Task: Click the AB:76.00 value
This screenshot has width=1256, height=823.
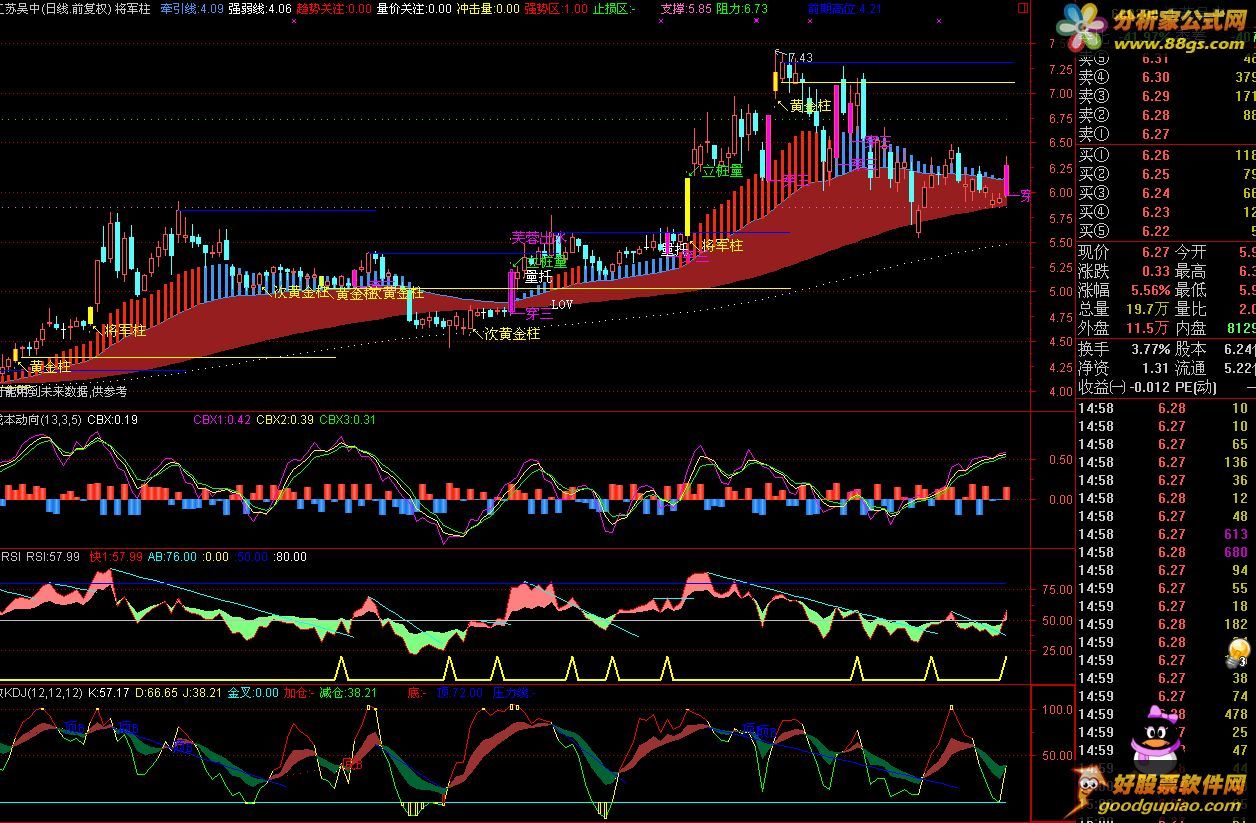Action: click(172, 557)
